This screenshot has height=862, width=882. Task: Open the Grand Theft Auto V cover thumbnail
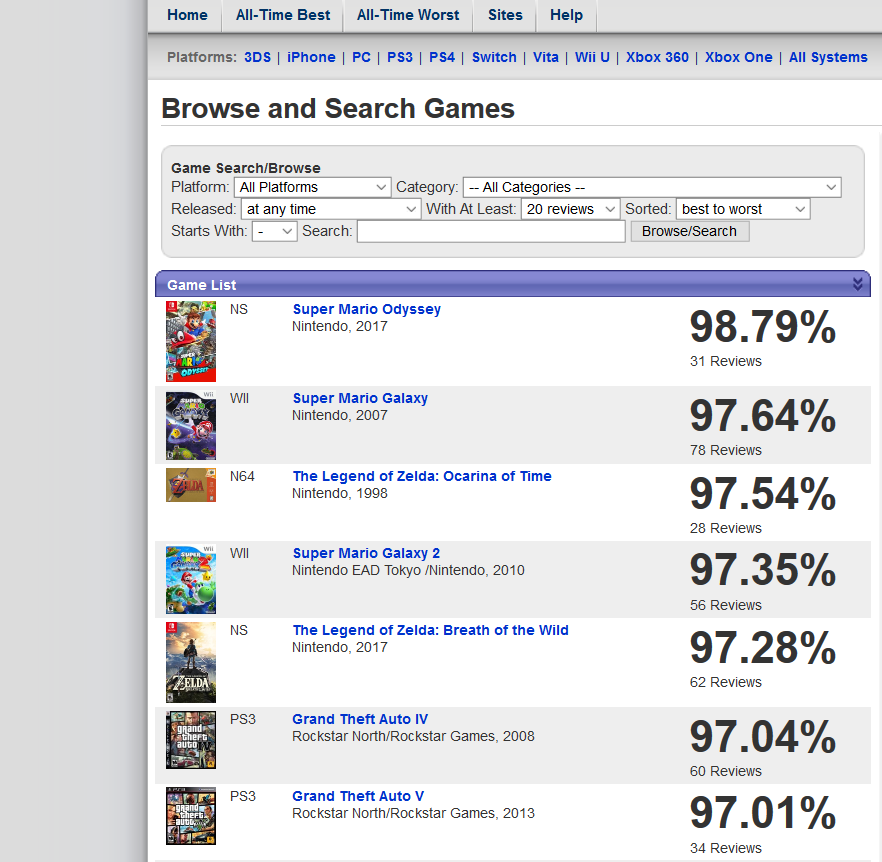point(191,816)
